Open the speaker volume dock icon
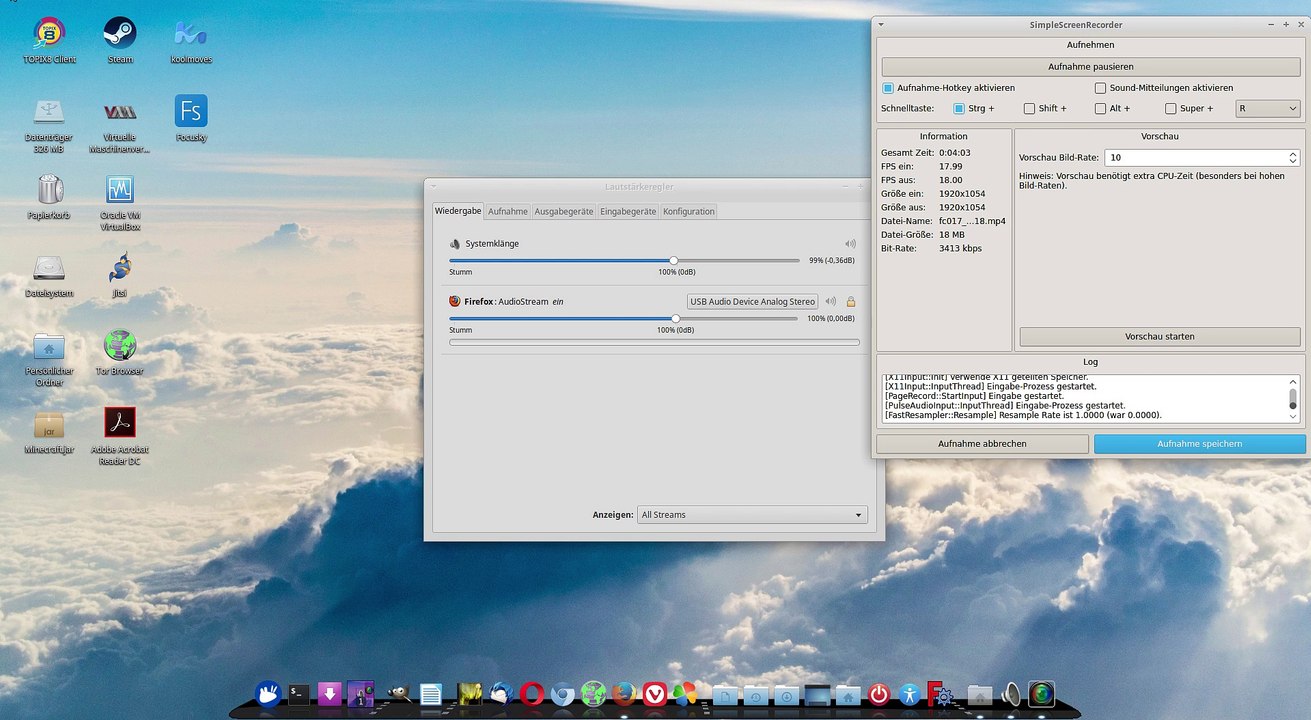 click(1011, 694)
